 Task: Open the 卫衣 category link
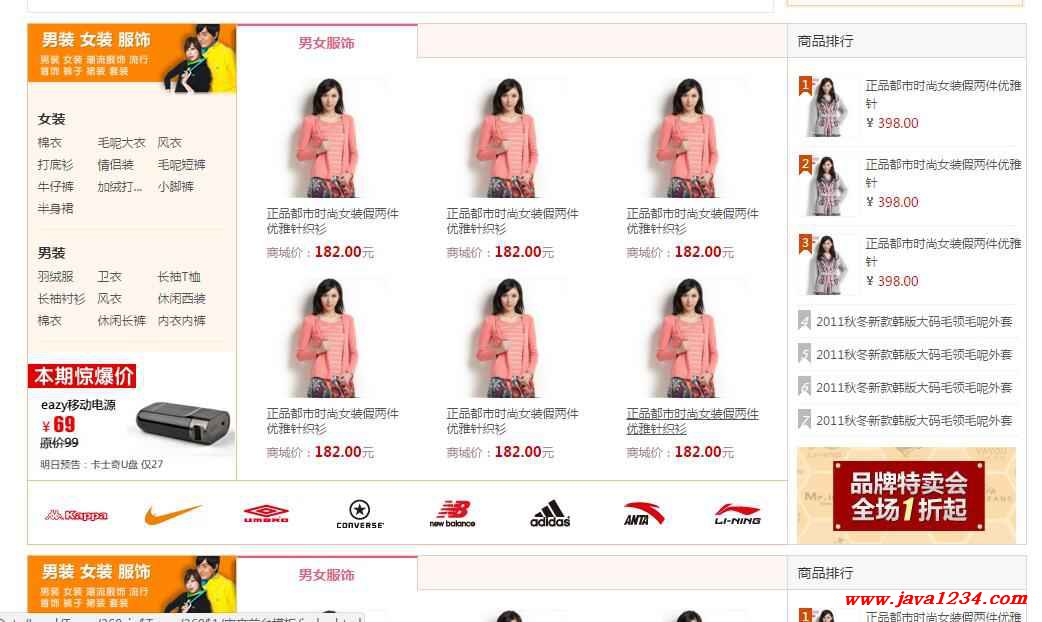[110, 276]
